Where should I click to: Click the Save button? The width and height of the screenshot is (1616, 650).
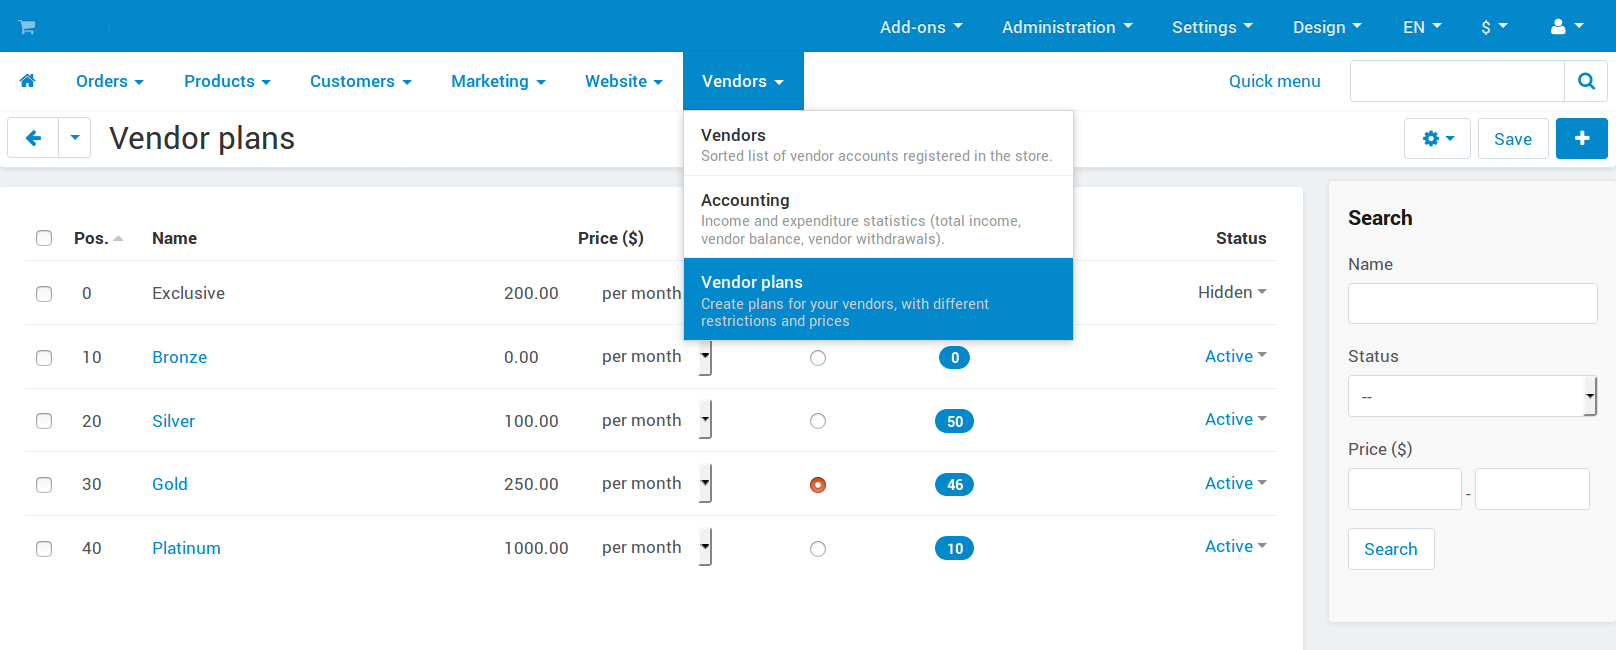tap(1513, 139)
